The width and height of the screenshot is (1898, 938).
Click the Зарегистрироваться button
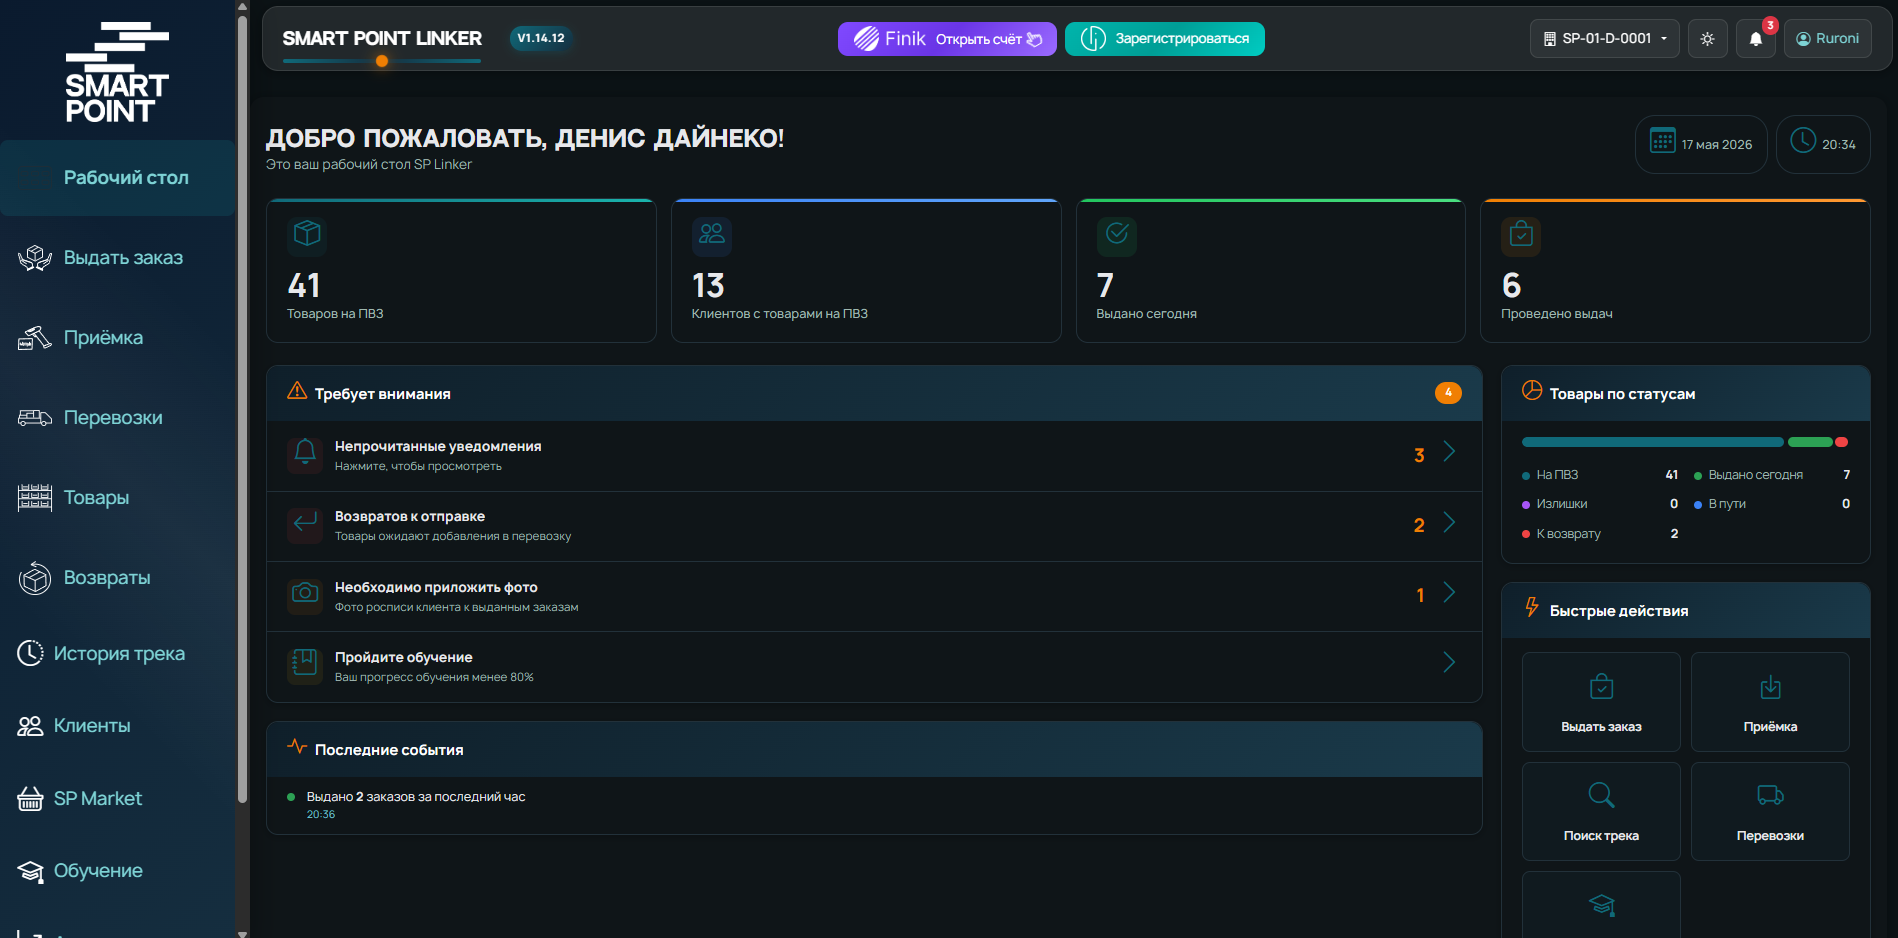pos(1165,39)
